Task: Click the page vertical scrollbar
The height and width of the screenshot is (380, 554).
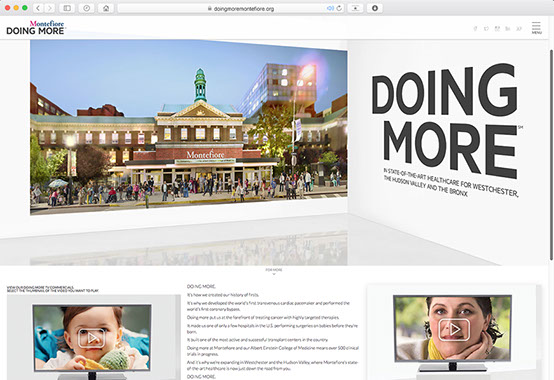Action: coord(551,155)
